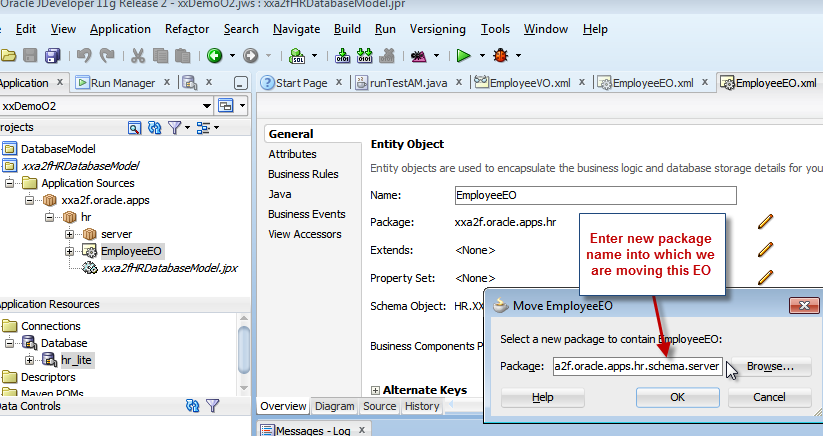Expand the EmployeeEO tree node
The height and width of the screenshot is (436, 823).
tap(69, 251)
